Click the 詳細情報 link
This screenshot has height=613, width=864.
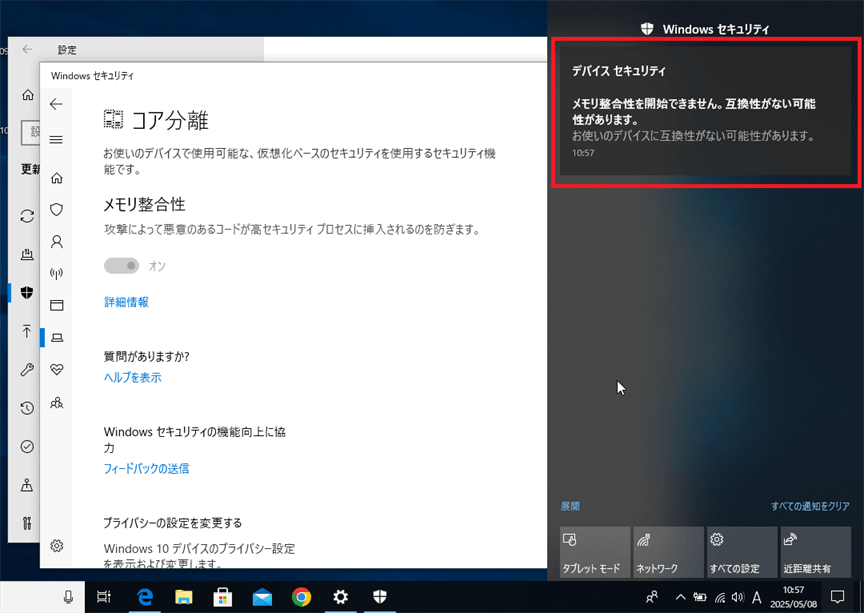click(x=126, y=302)
